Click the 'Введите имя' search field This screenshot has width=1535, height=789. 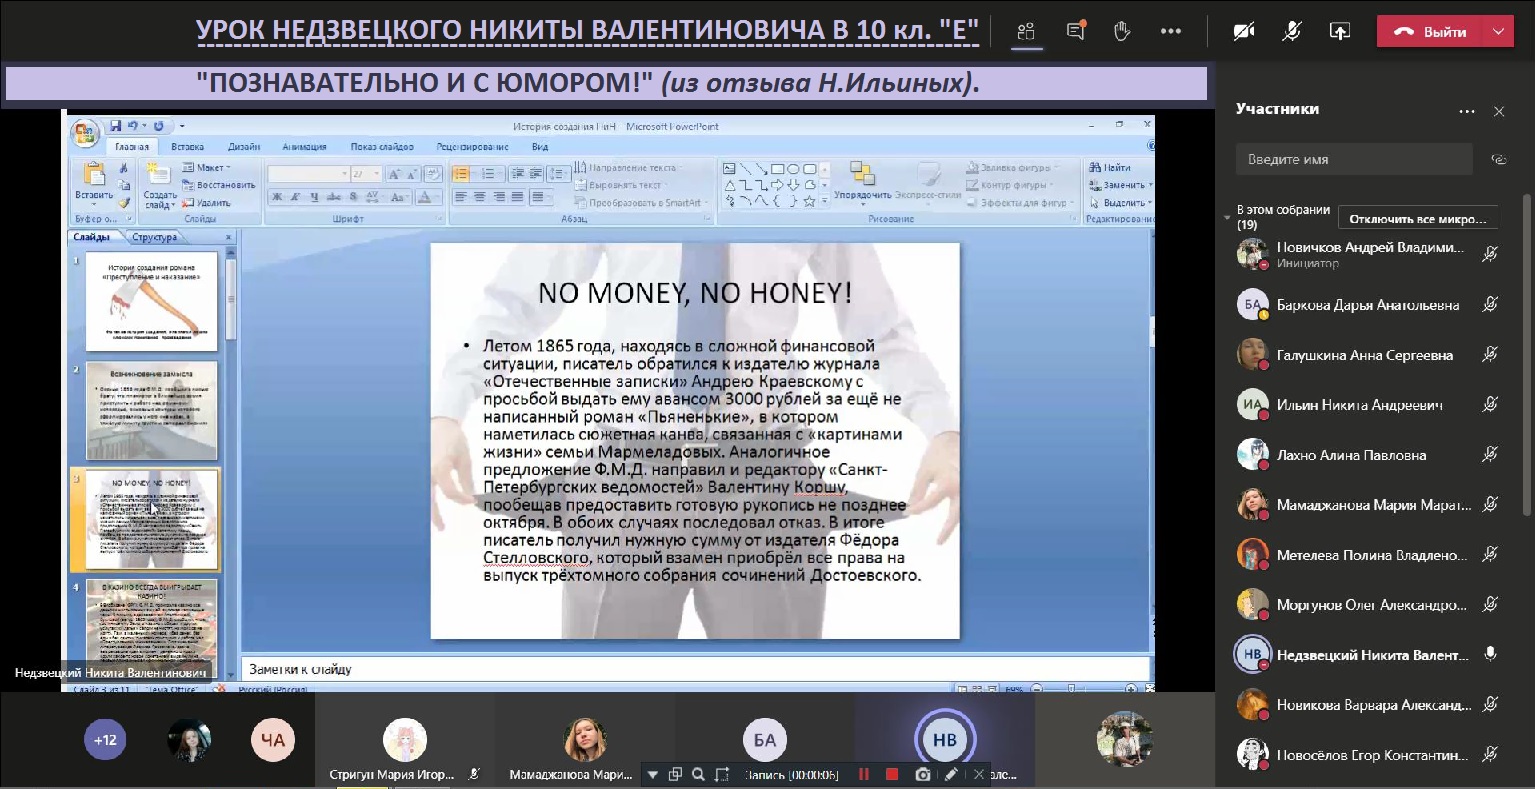pyautogui.click(x=1354, y=159)
